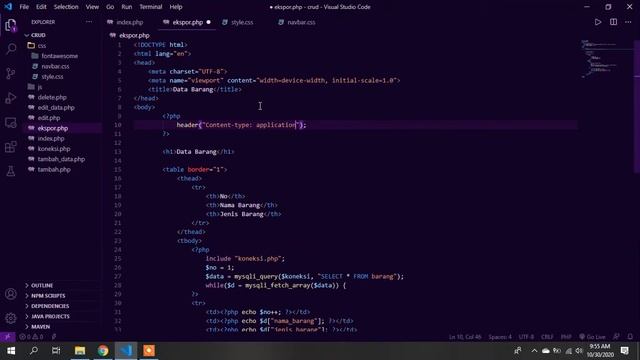Split the editor to the right
This screenshot has width=640, height=360.
(x=613, y=22)
